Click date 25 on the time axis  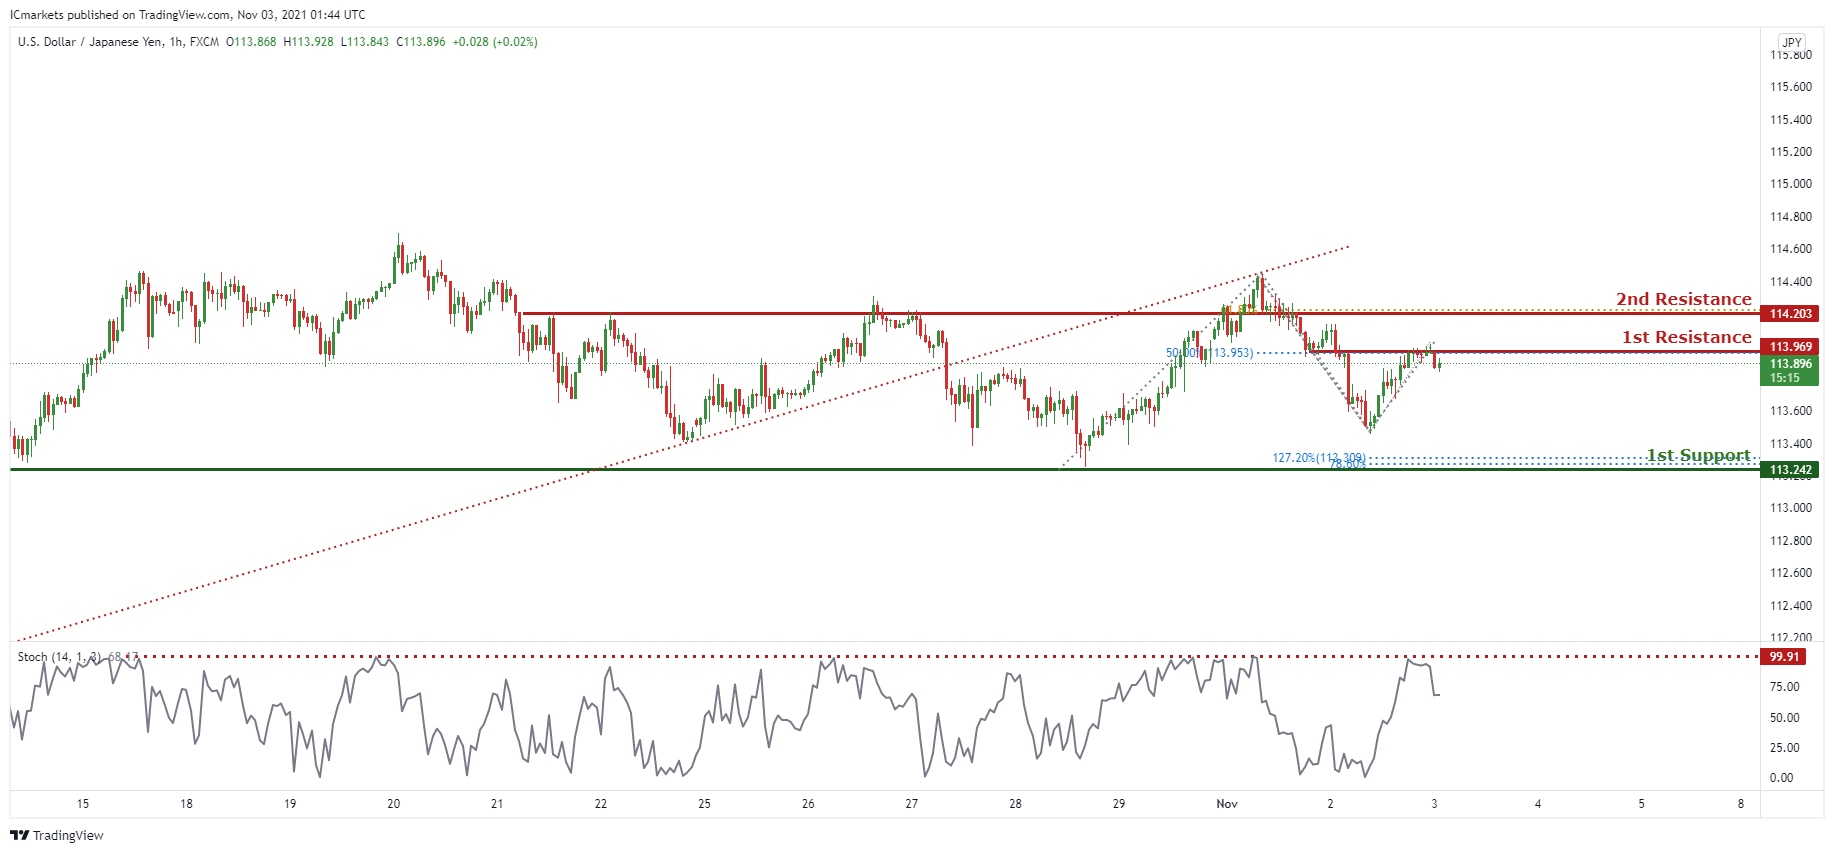[705, 804]
